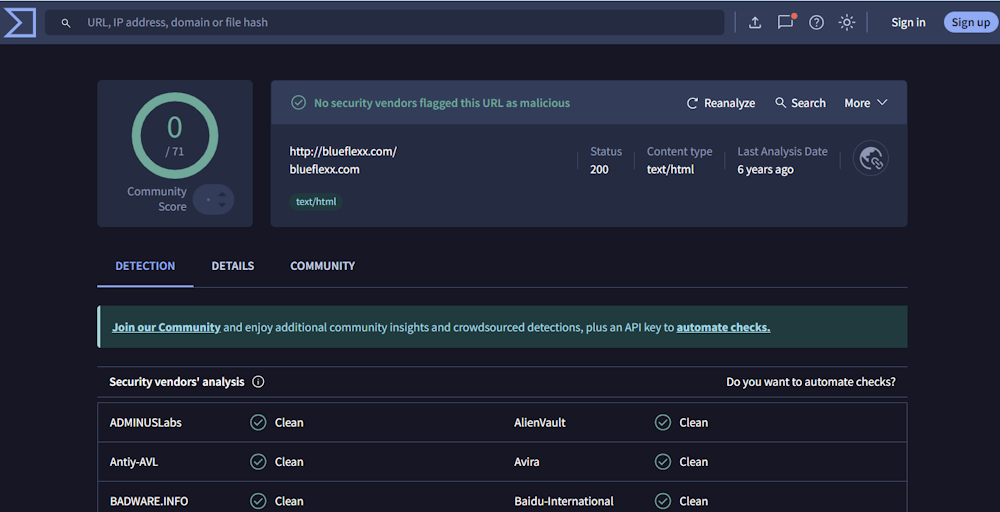Click the ADMINUSLabs vendor name
Viewport: 1000px width, 512px height.
pyautogui.click(x=145, y=423)
